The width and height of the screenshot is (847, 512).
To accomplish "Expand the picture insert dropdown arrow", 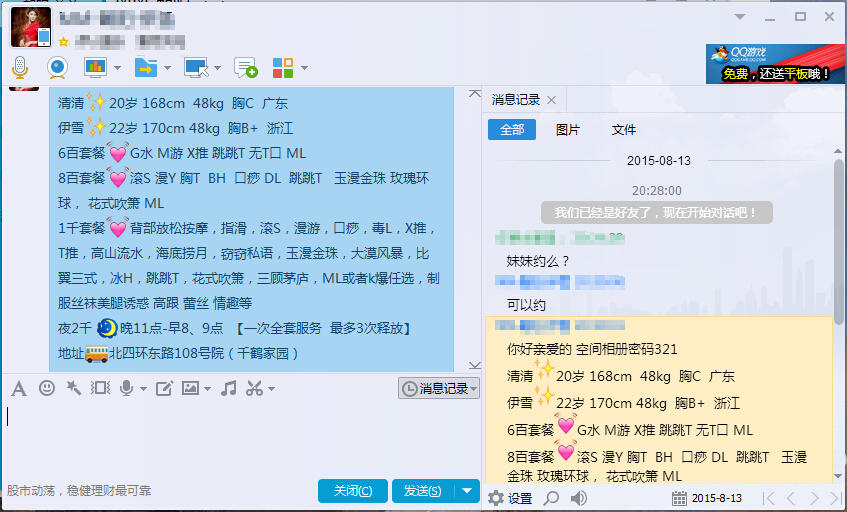I will point(207,388).
